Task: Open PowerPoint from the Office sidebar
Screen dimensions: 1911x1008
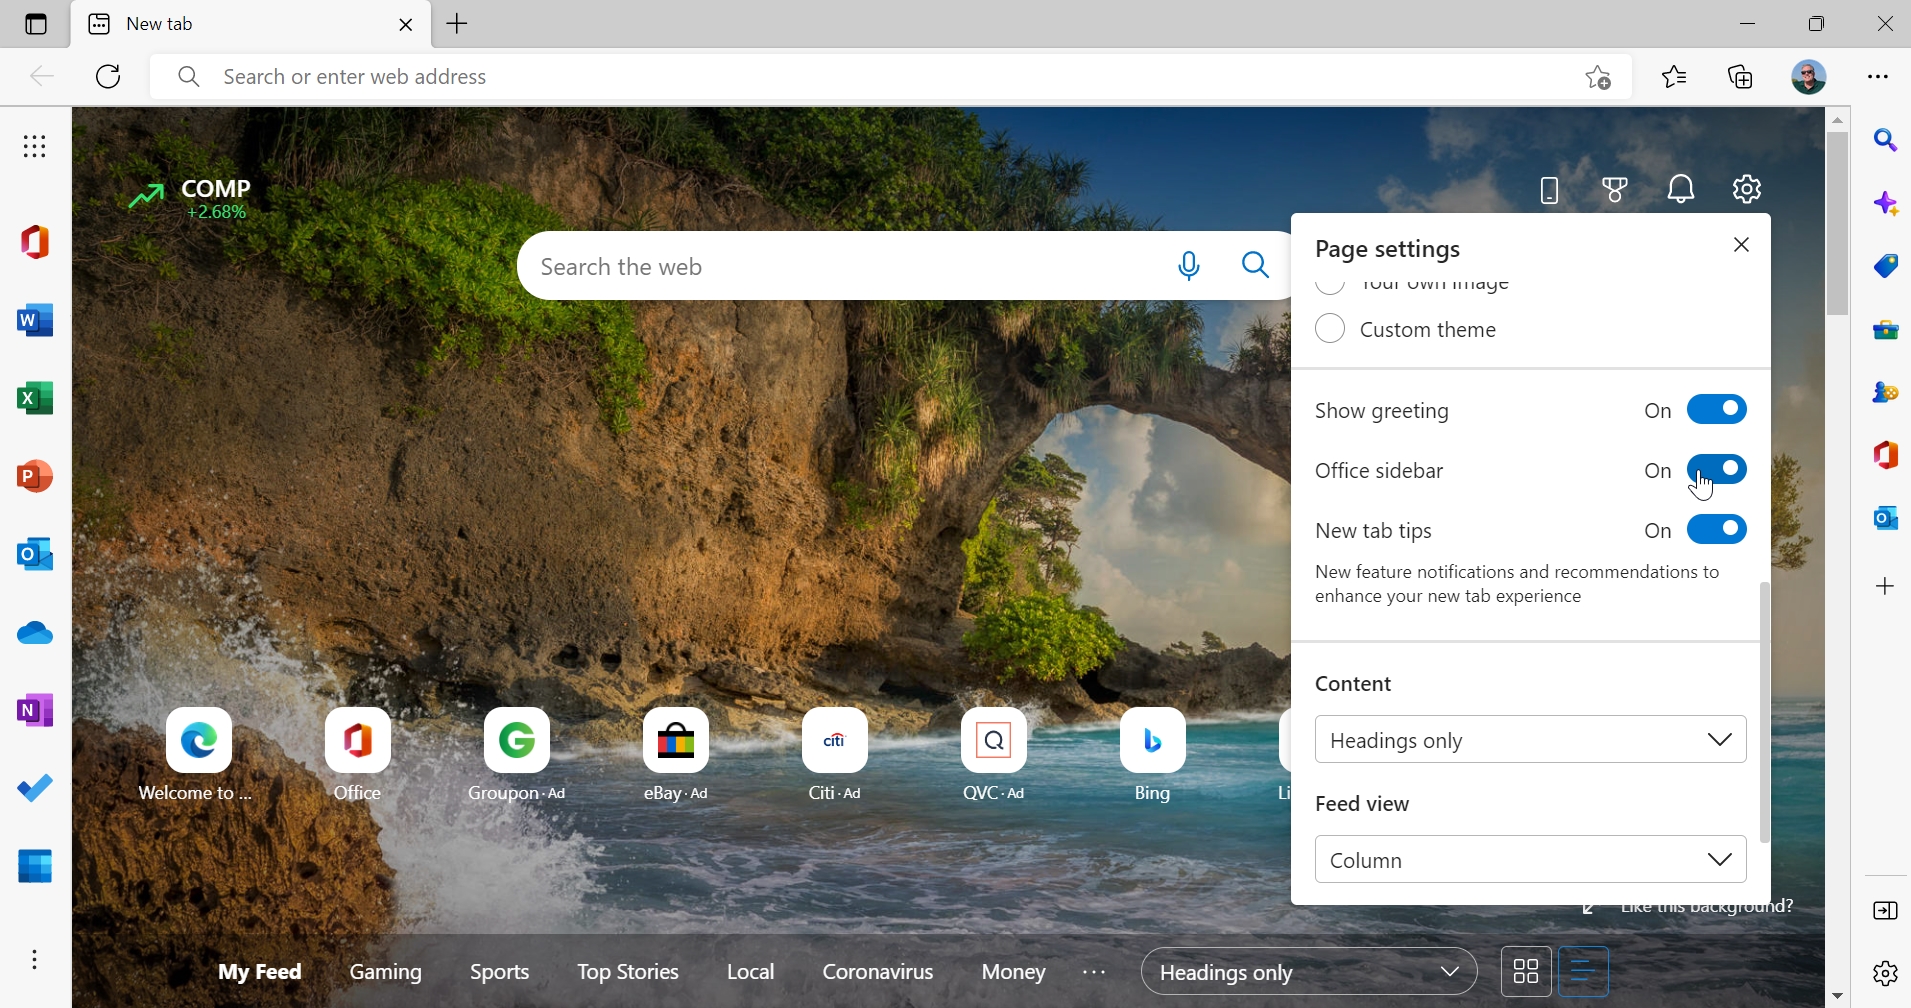Action: [x=36, y=477]
